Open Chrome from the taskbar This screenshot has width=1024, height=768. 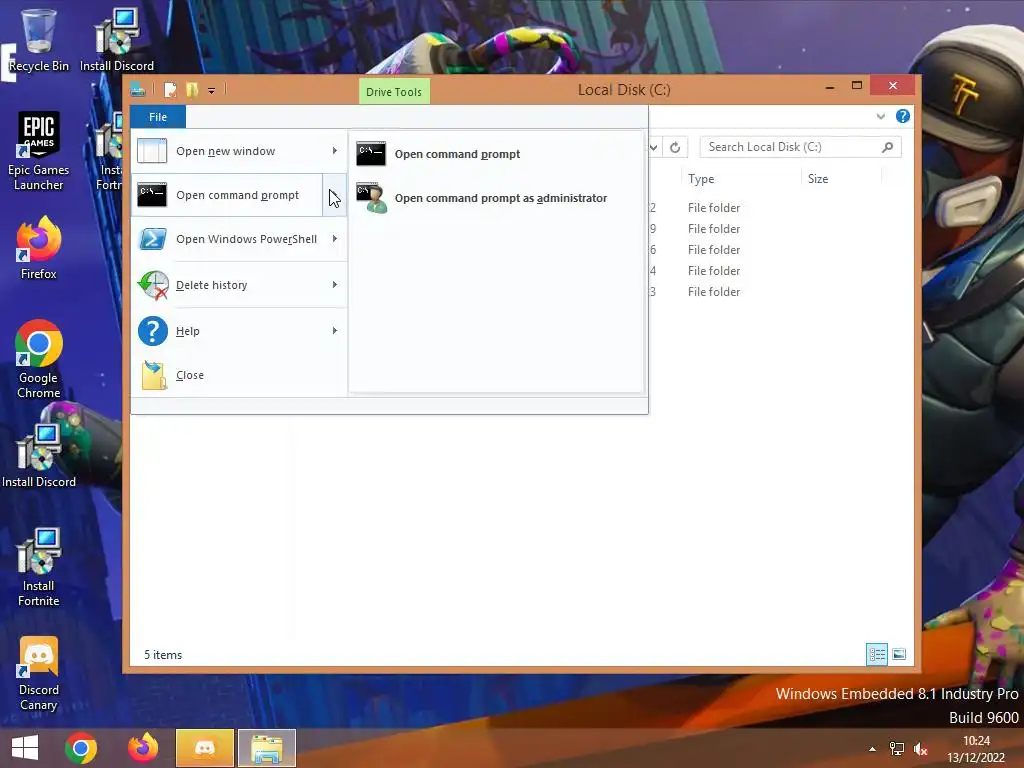(81, 748)
